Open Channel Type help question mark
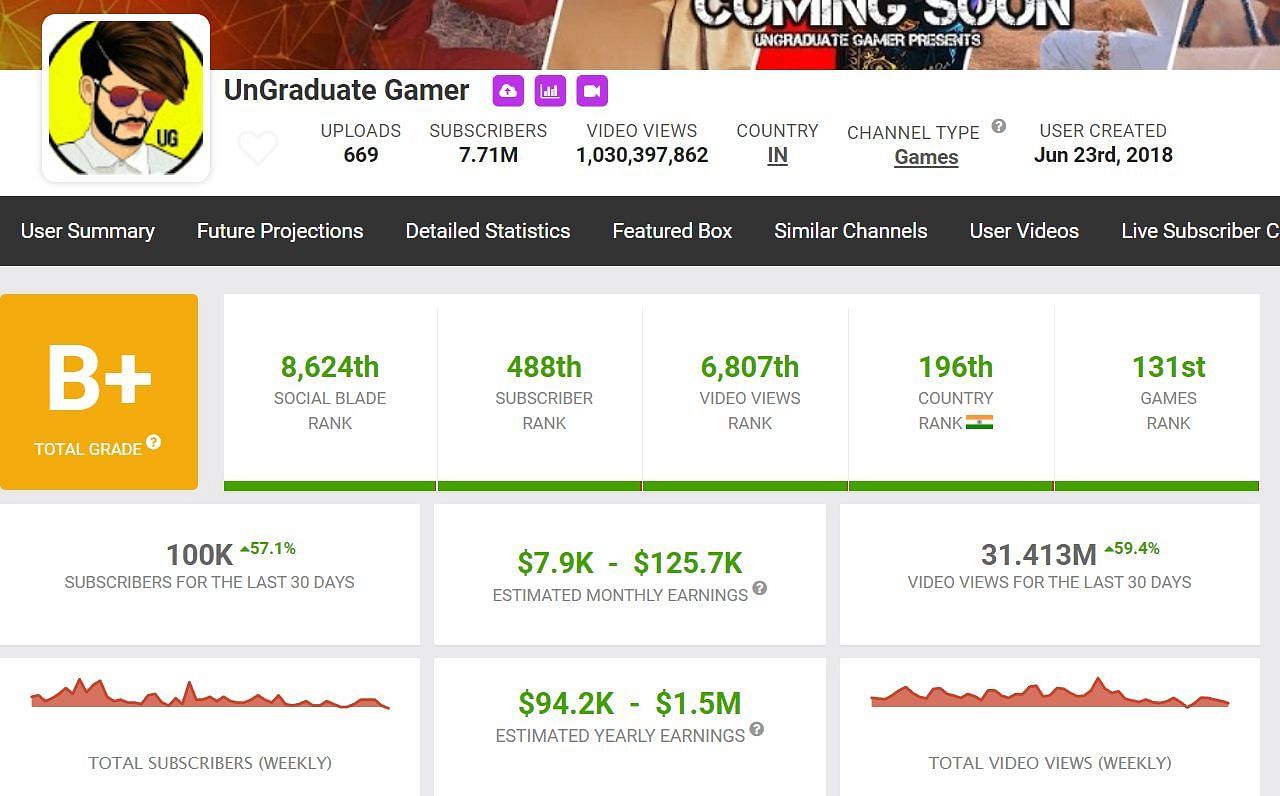Image resolution: width=1280 pixels, height=796 pixels. [x=998, y=126]
